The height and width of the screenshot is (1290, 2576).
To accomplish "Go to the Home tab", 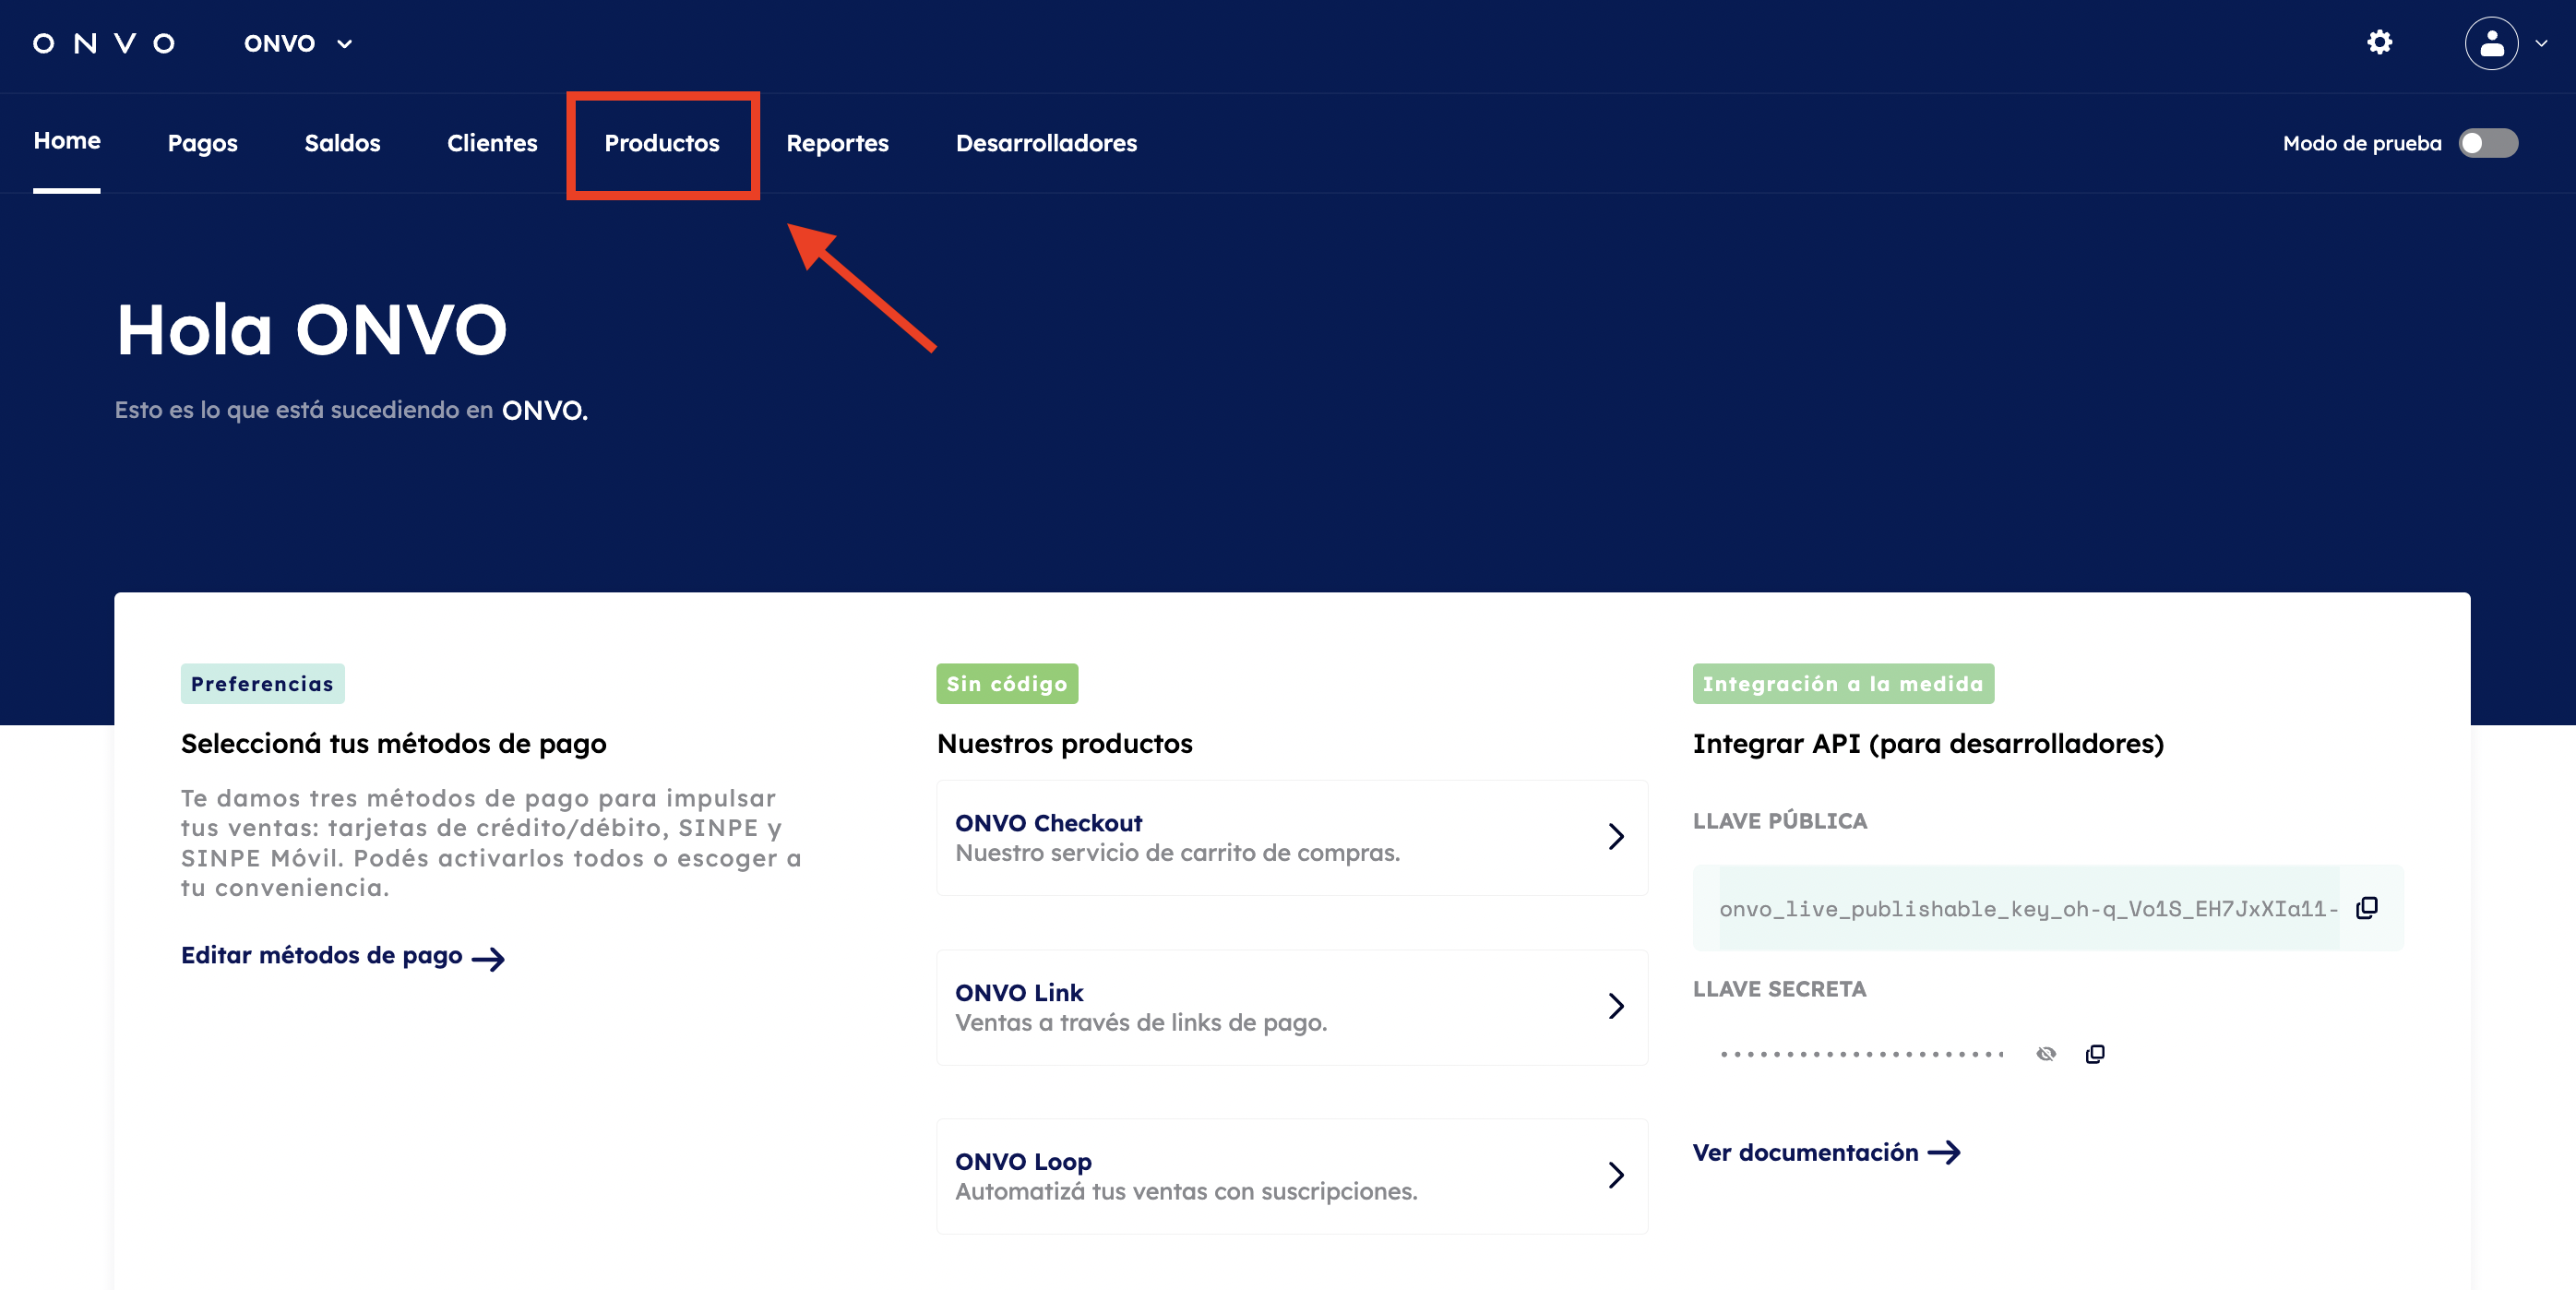I will click(67, 141).
